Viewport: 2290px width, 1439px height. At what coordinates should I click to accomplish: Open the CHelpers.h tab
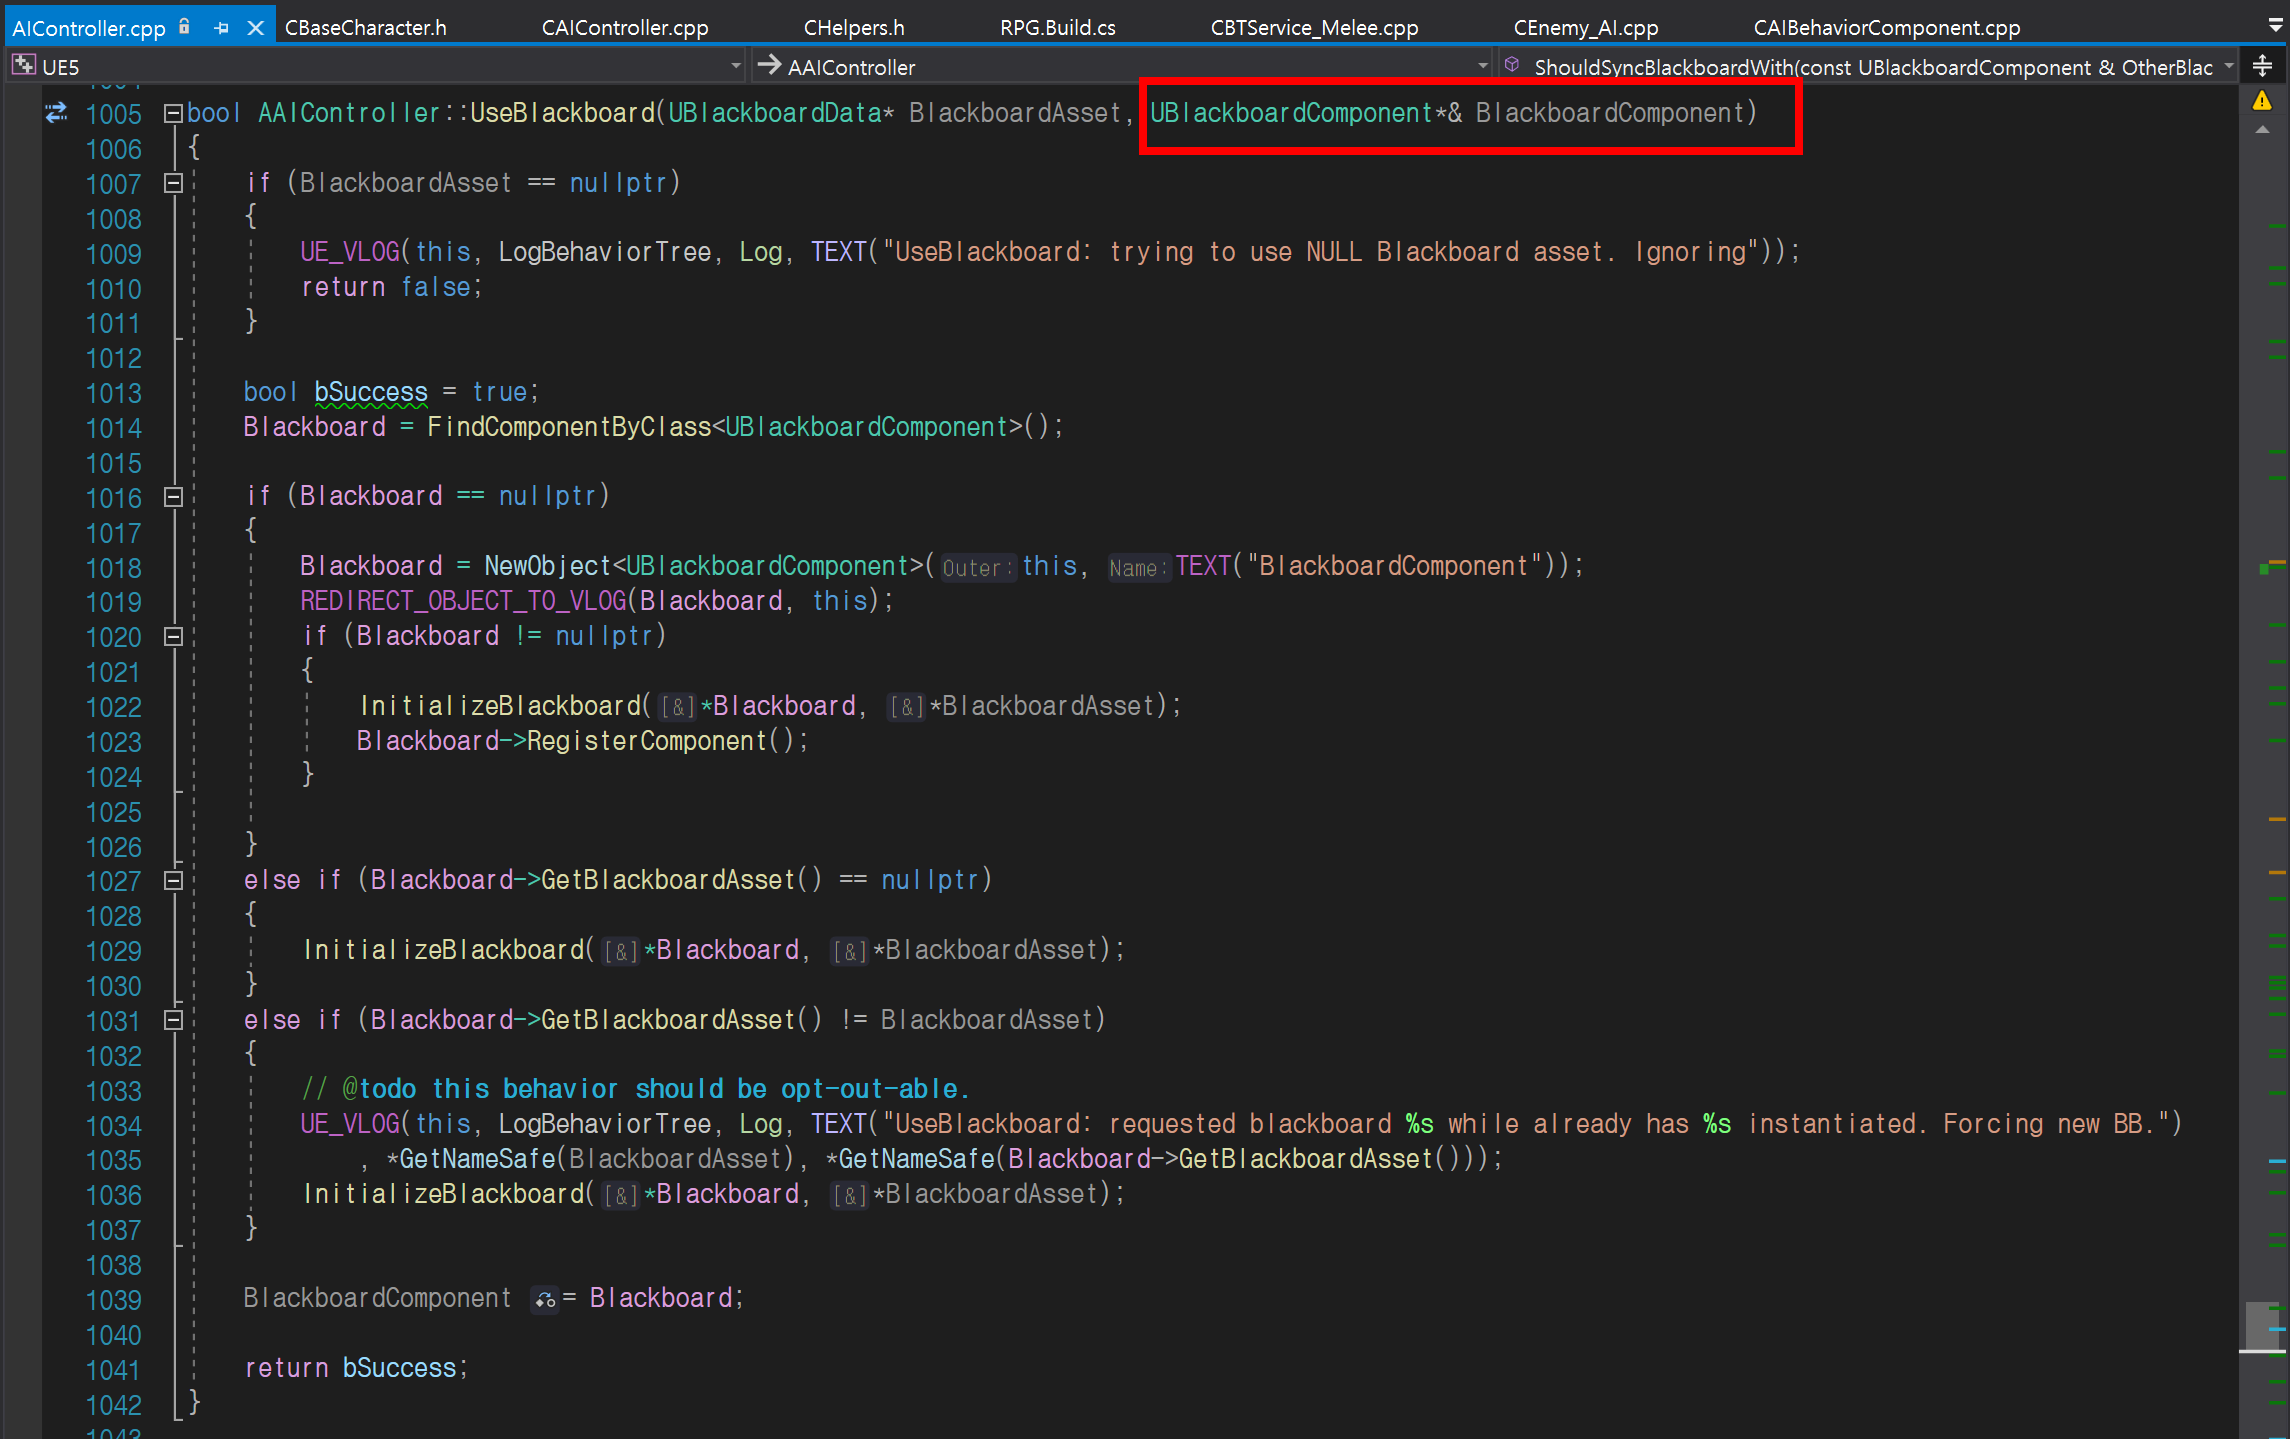point(854,28)
